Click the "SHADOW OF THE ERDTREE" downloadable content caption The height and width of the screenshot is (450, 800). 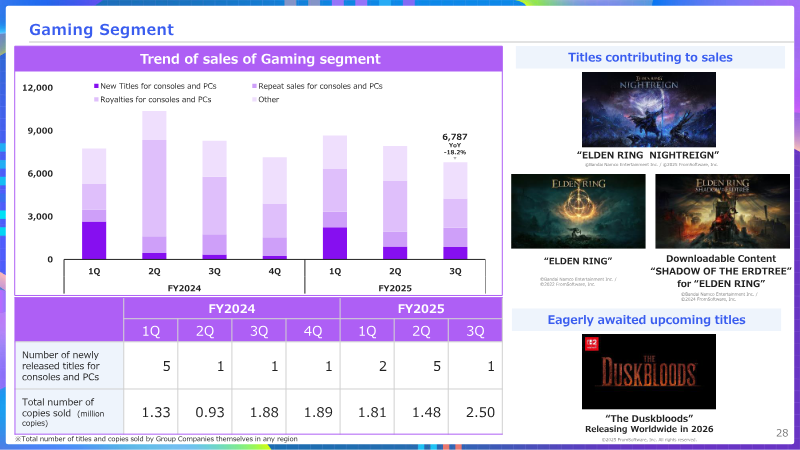point(721,271)
